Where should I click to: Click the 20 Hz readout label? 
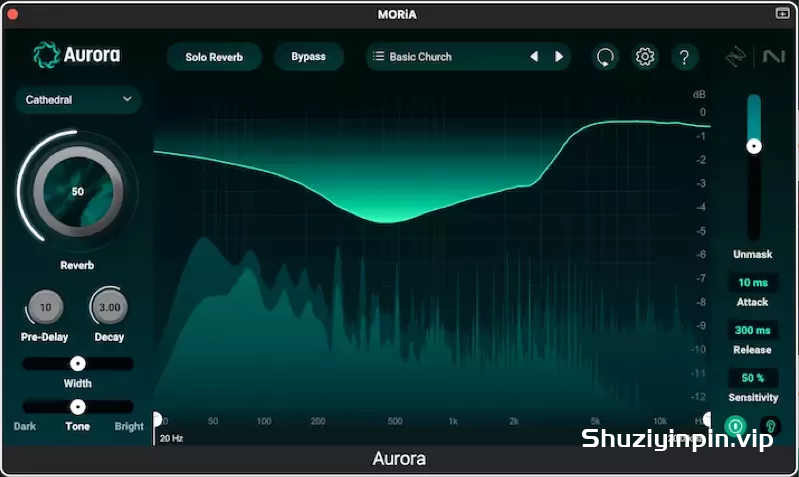171,438
